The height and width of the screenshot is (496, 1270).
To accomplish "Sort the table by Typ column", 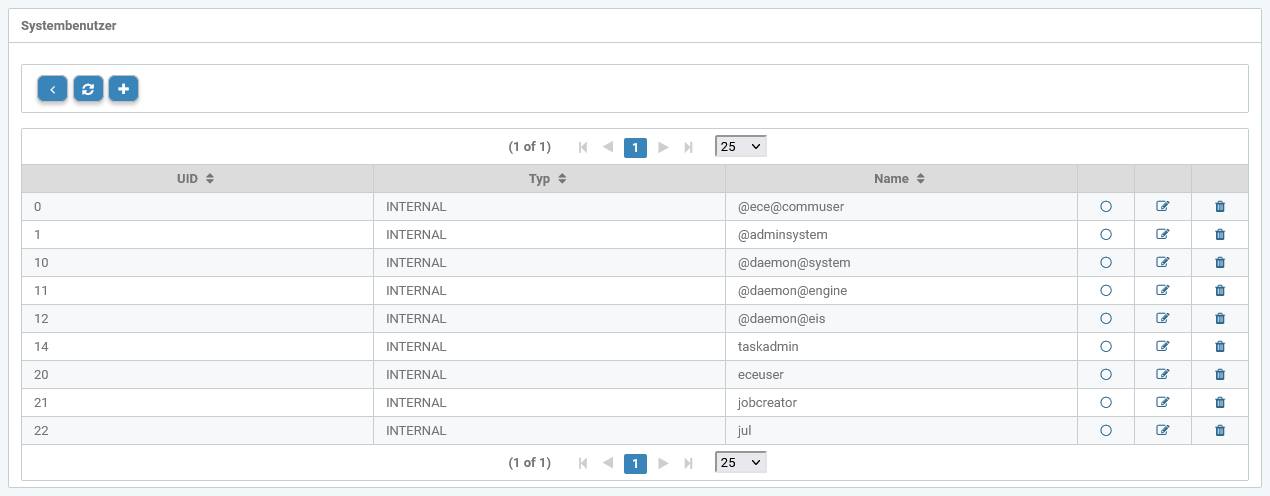I will (x=548, y=179).
